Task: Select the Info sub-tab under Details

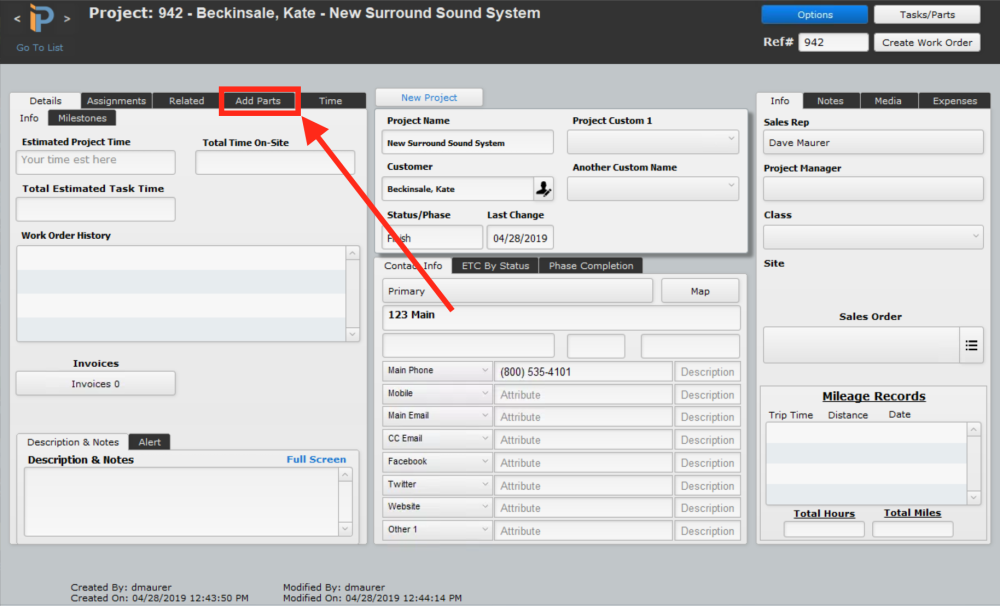Action: tap(29, 118)
